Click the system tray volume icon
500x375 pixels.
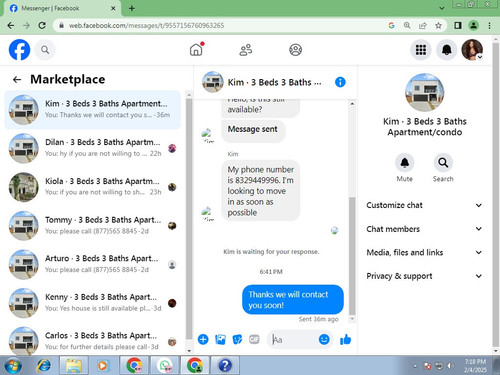[450, 366]
